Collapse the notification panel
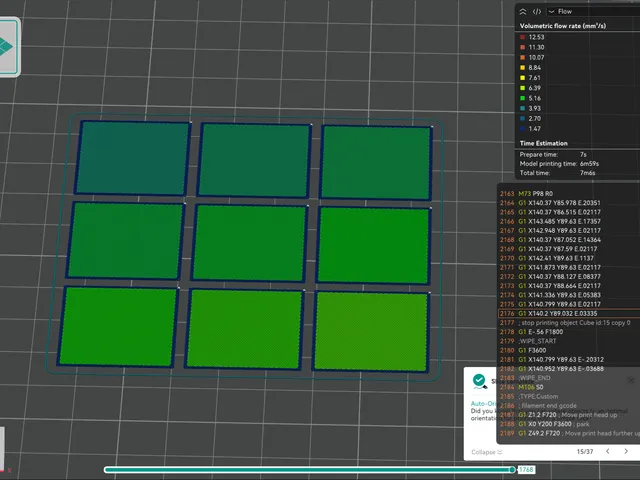This screenshot has width=640, height=480. 487,452
